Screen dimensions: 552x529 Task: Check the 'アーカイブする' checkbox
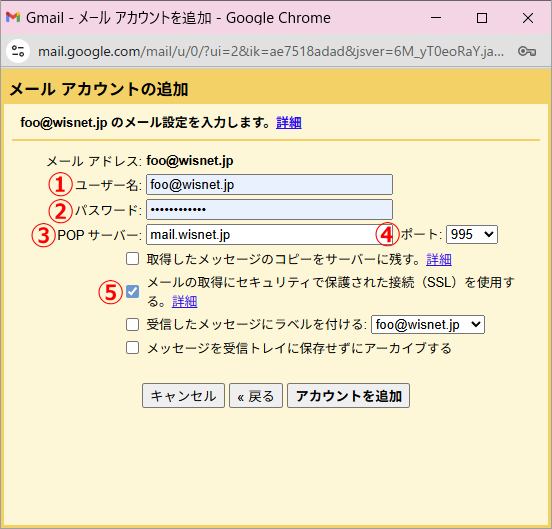pos(132,348)
